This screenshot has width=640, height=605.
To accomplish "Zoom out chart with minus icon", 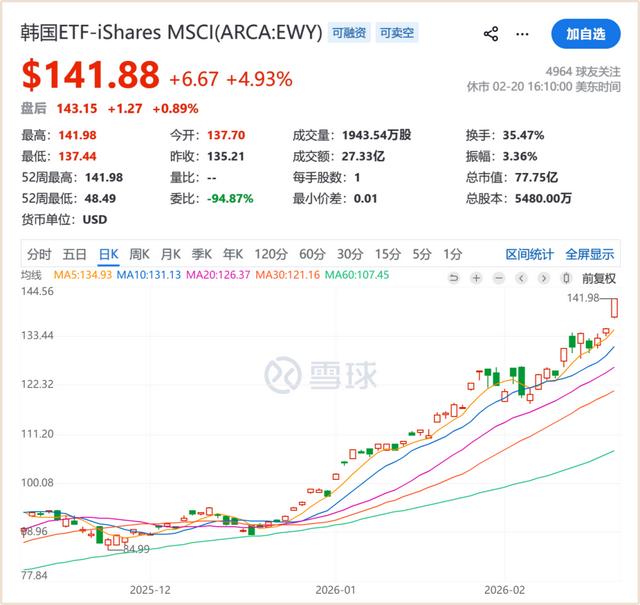I will click(x=497, y=278).
